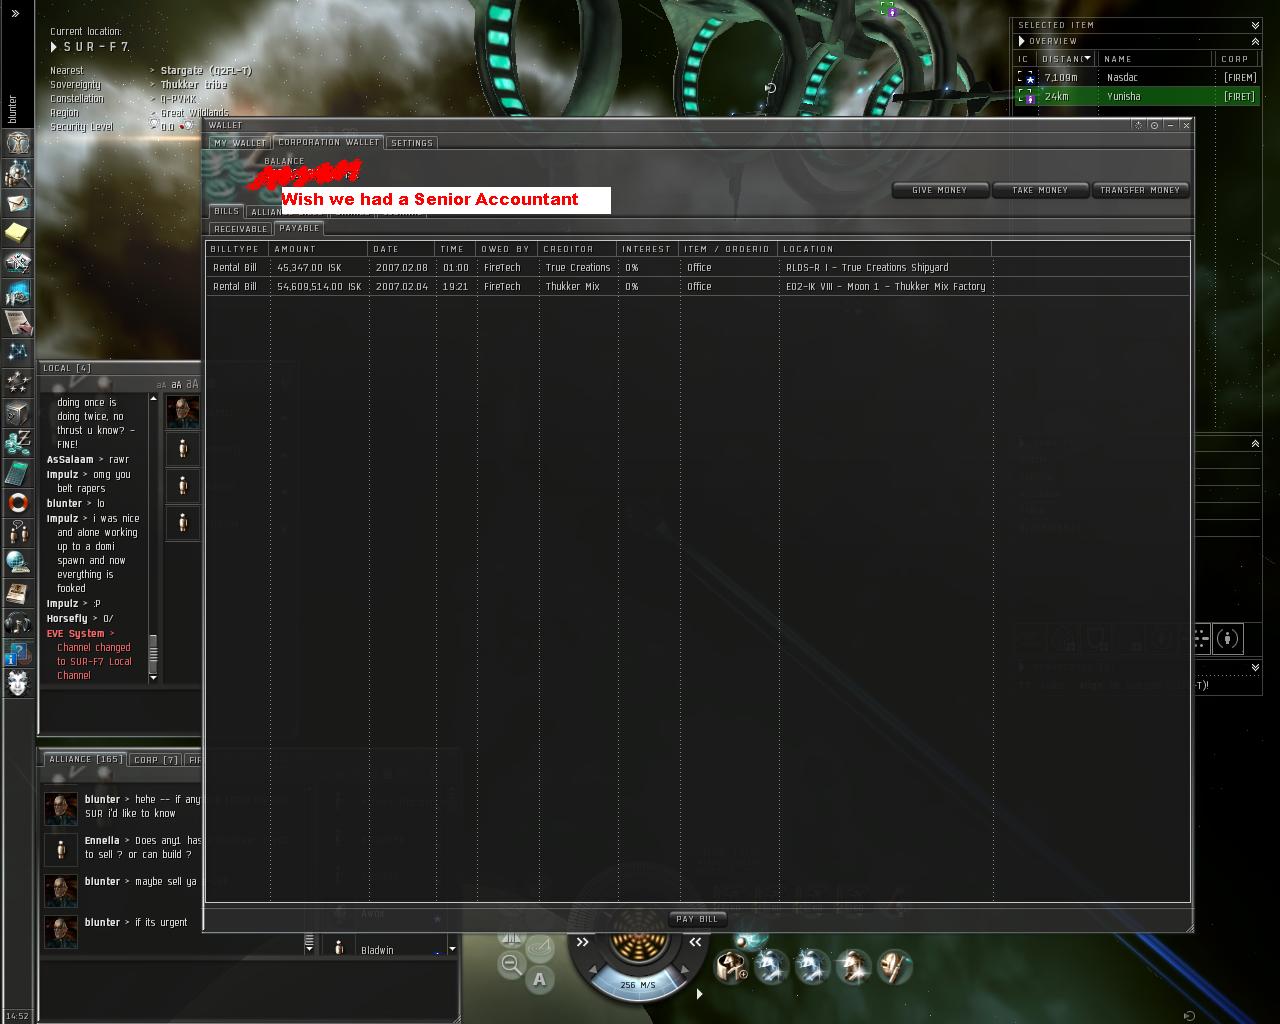Screen dimensions: 1280x1024
Task: Activate the last module icon on HUD
Action: (895, 967)
